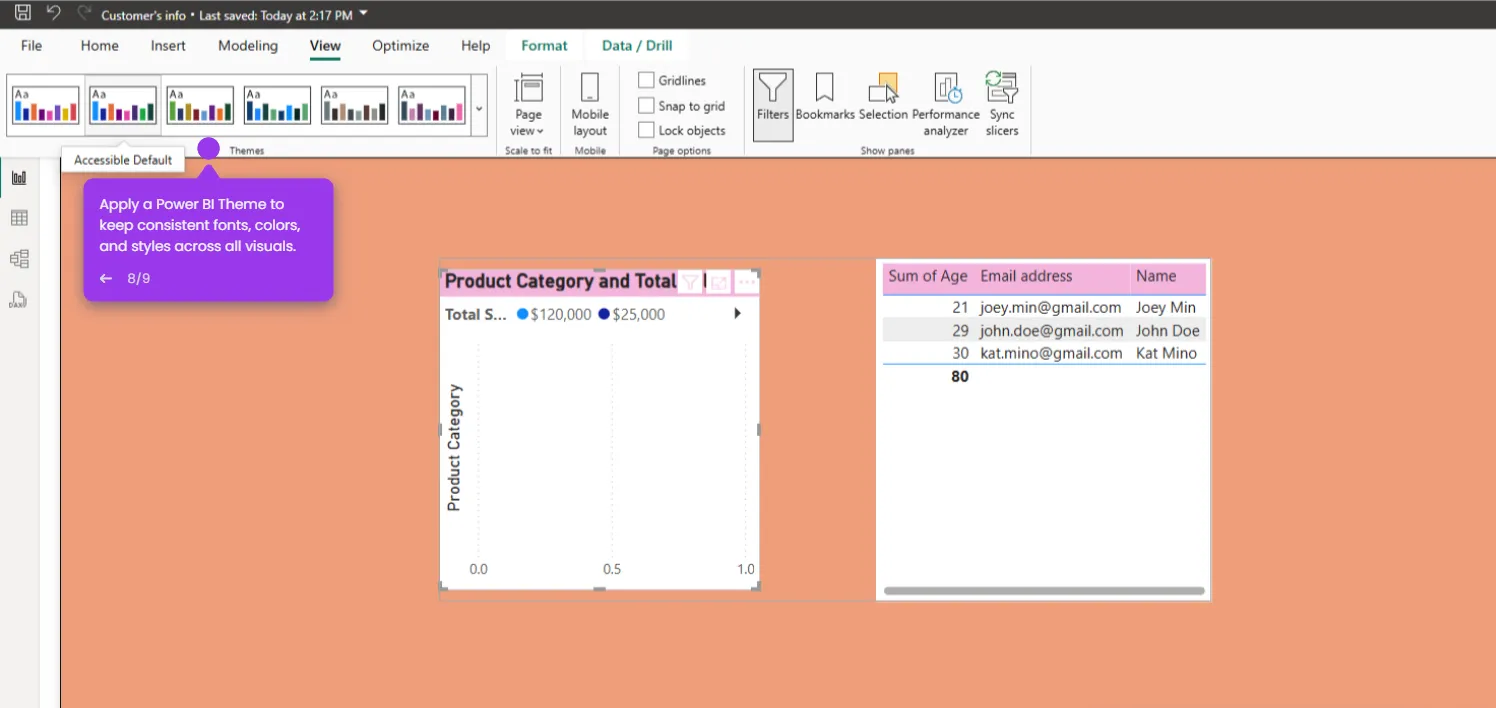
Task: Toggle the Filters pane button
Action: tap(773, 105)
